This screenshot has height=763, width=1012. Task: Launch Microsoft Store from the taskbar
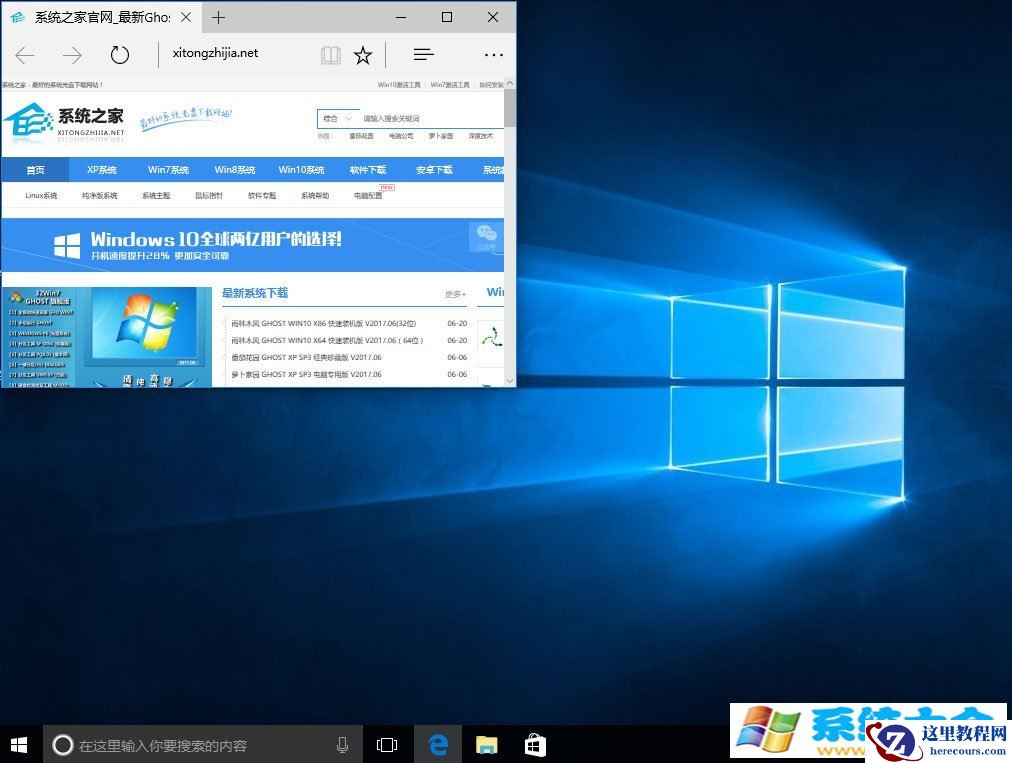point(535,744)
